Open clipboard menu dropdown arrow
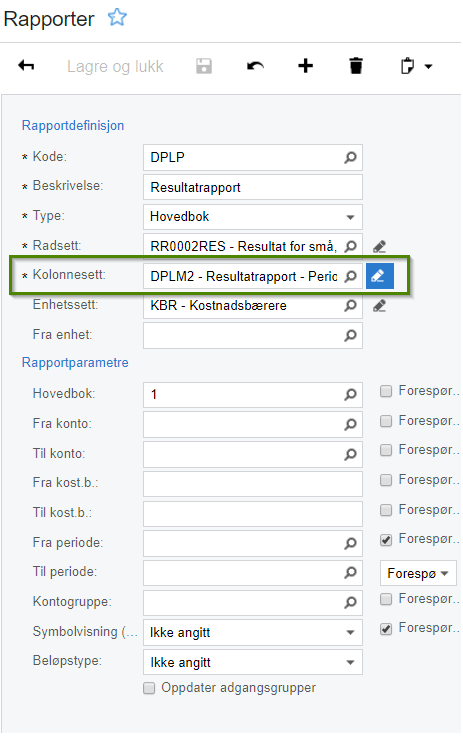The image size is (463, 737). (428, 67)
